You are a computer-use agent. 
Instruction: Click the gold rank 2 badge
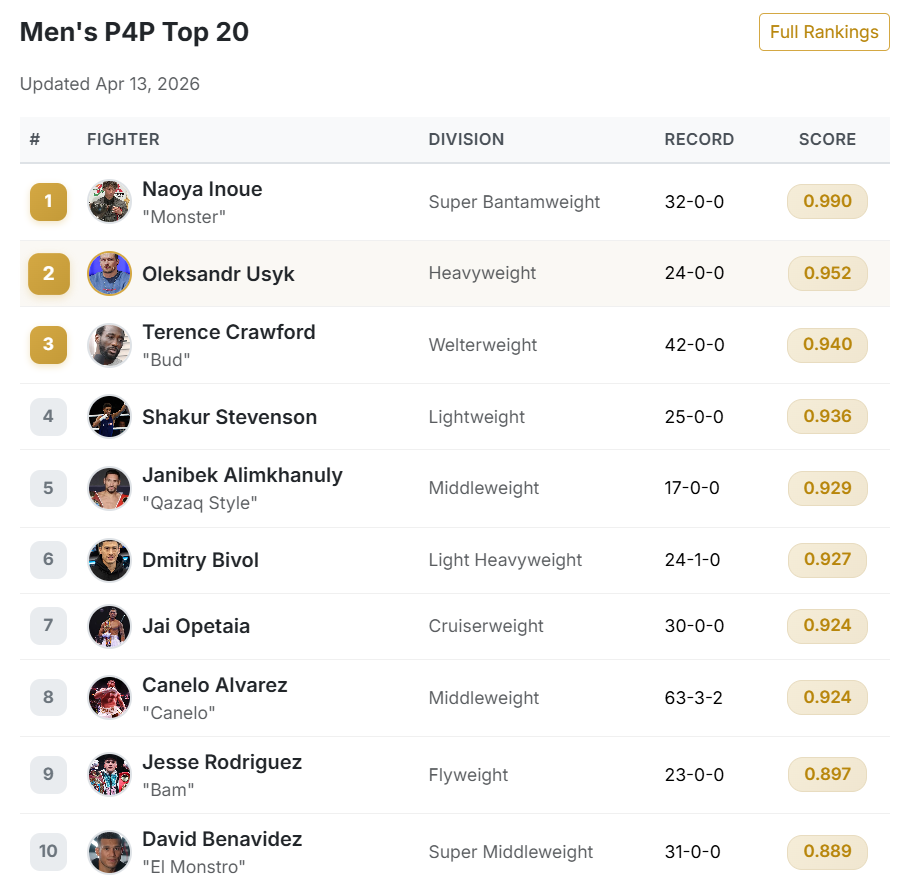tap(48, 274)
